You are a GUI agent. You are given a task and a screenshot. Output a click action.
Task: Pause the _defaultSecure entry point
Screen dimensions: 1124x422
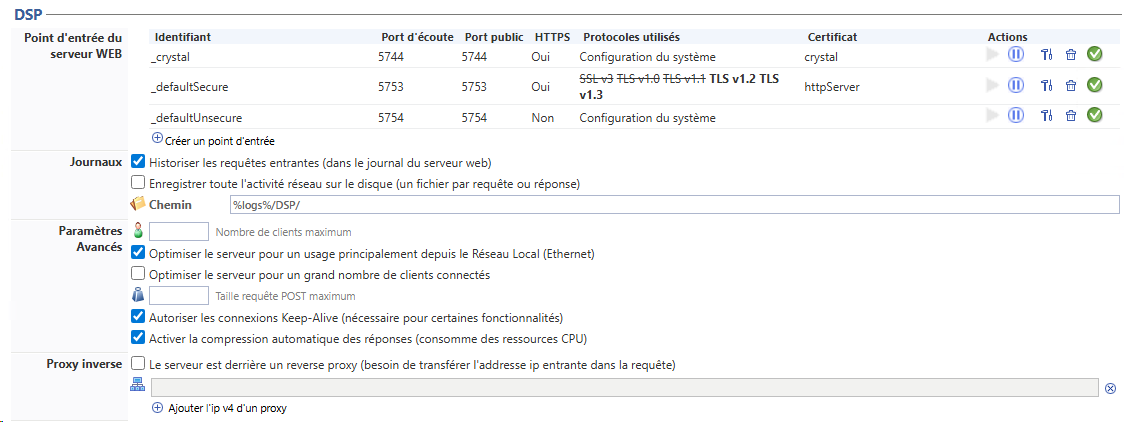pyautogui.click(x=1016, y=85)
